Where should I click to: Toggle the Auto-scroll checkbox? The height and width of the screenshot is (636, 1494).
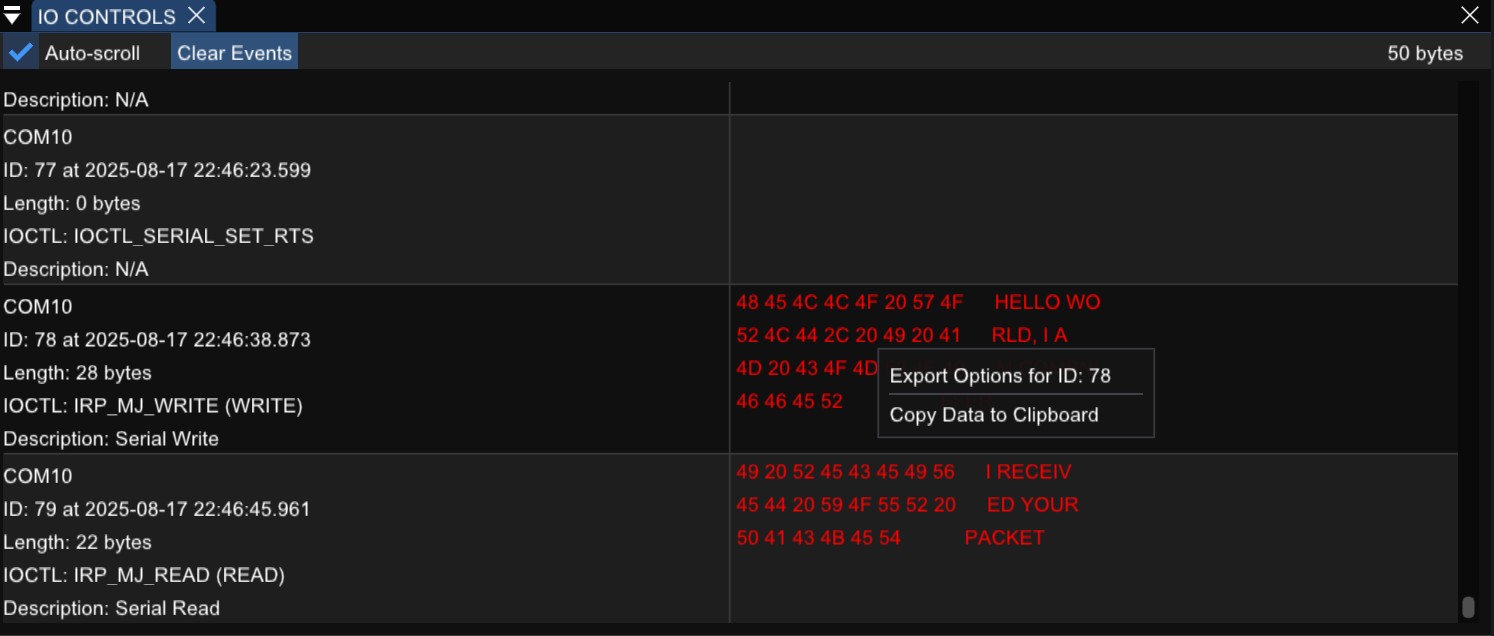pos(20,52)
